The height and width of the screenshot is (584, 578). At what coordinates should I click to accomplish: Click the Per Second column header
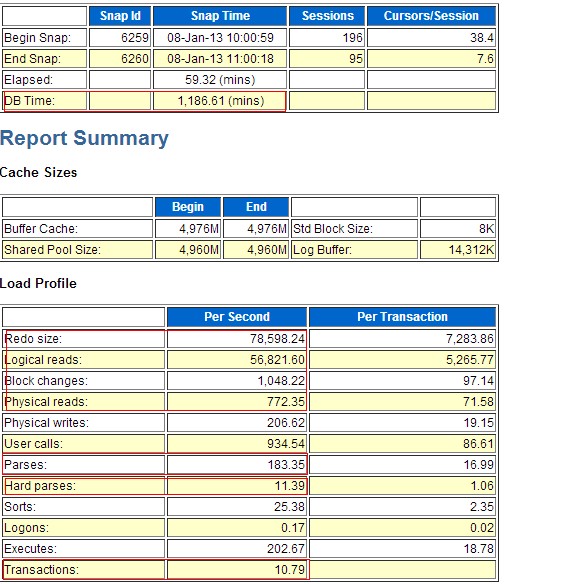click(x=237, y=317)
